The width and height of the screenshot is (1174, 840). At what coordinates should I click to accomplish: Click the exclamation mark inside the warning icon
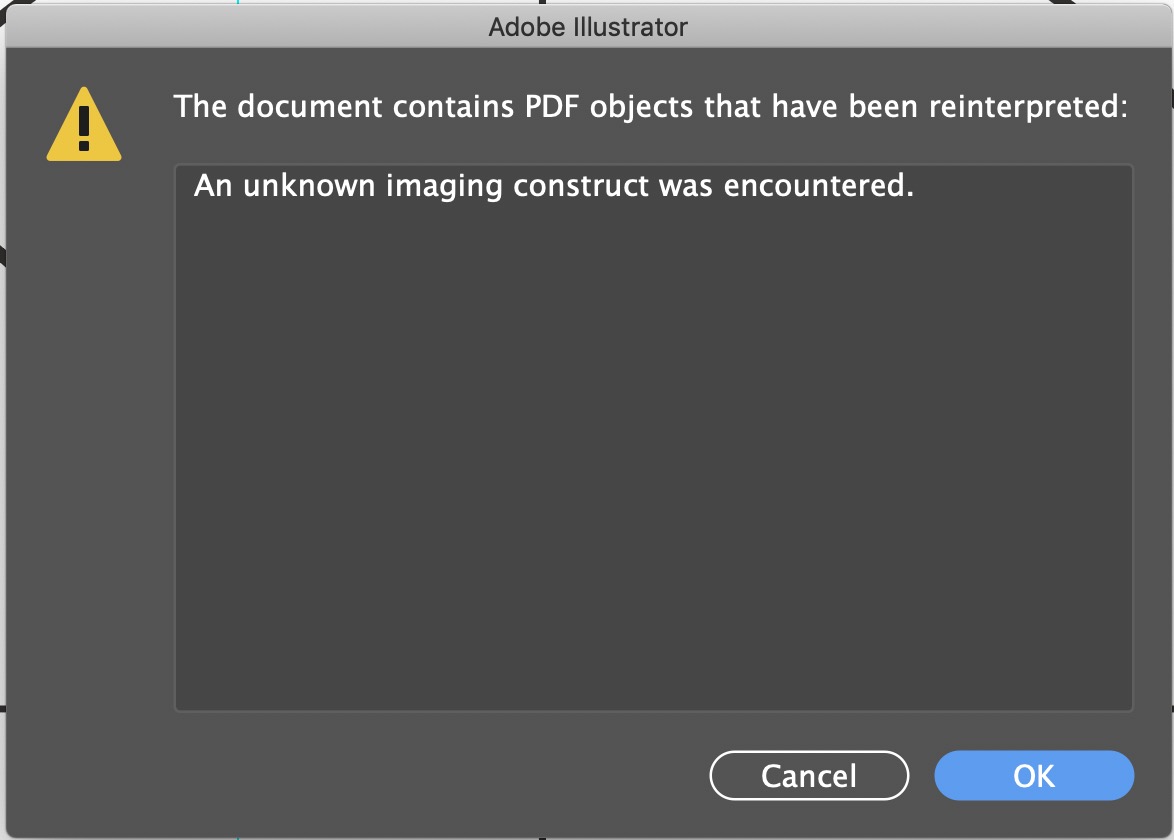(x=84, y=128)
